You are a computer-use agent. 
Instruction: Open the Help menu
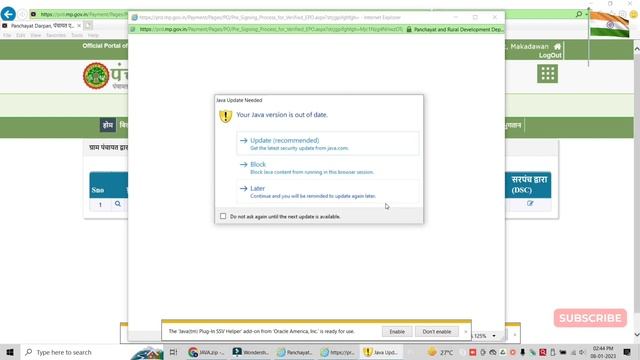93,35
